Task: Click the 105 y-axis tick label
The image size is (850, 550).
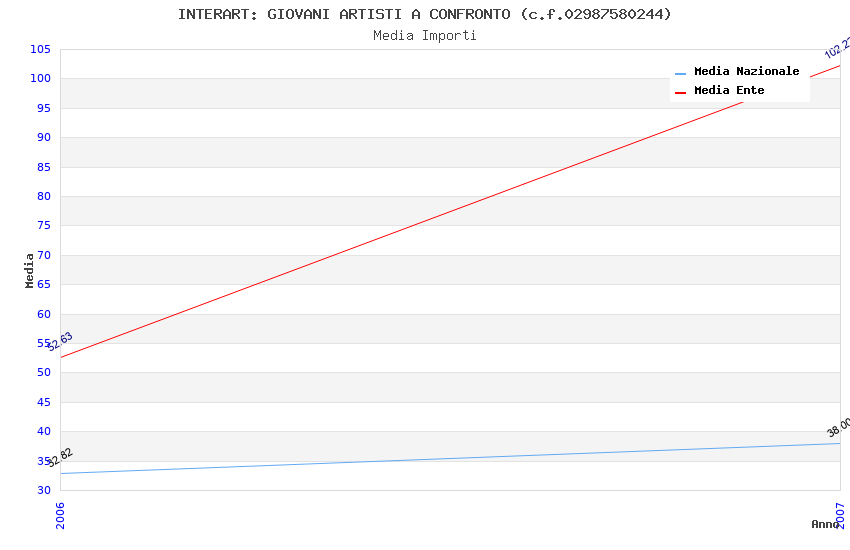Action: click(x=40, y=49)
